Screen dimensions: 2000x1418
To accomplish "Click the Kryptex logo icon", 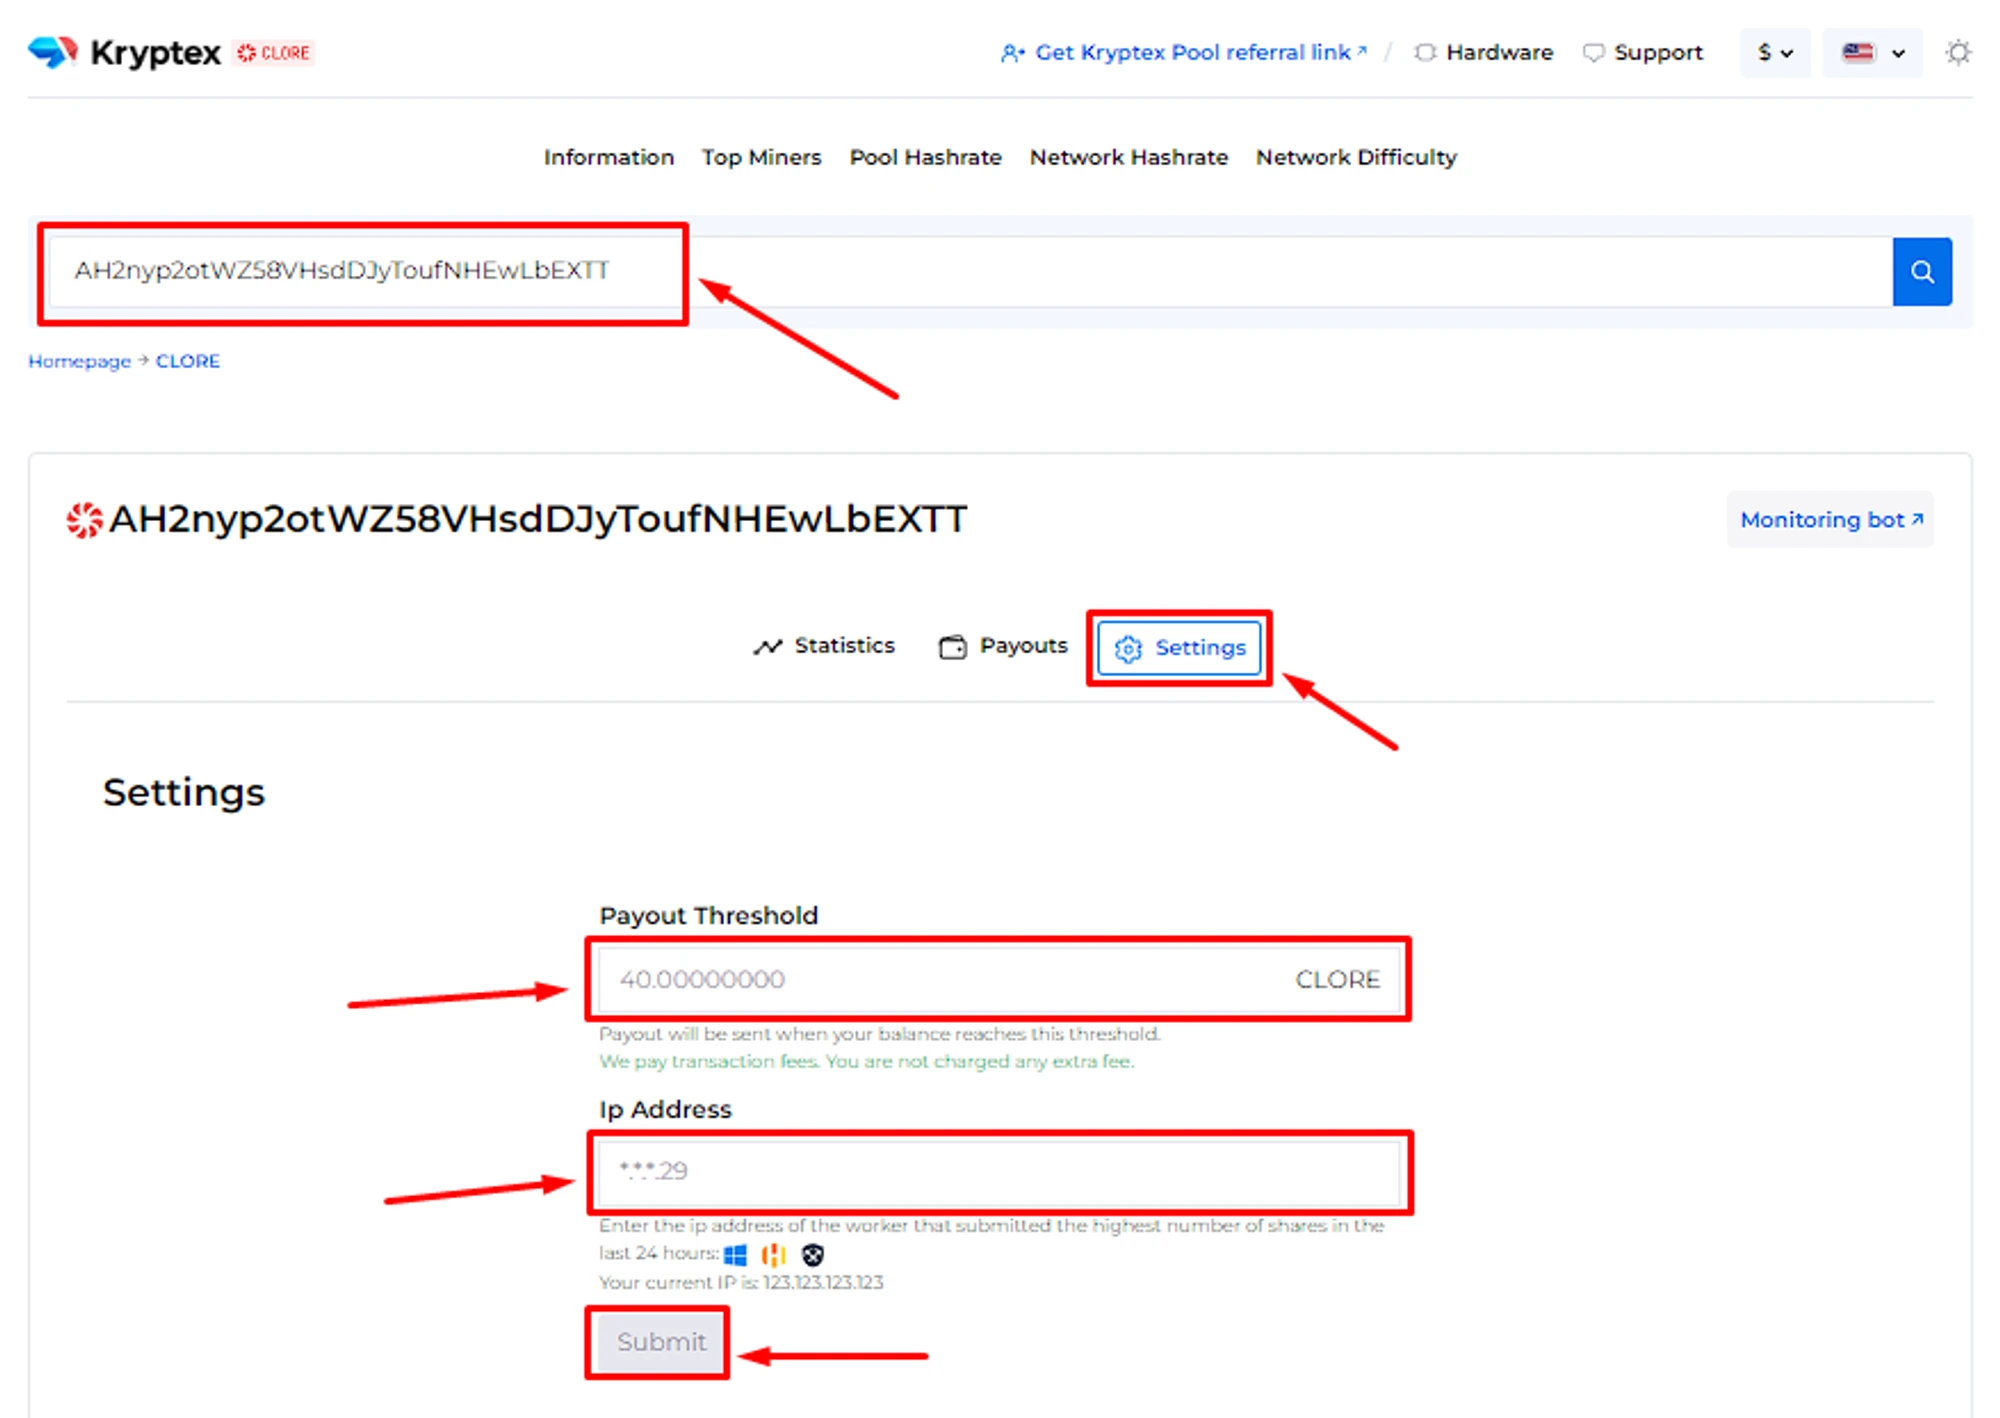I will pyautogui.click(x=52, y=51).
